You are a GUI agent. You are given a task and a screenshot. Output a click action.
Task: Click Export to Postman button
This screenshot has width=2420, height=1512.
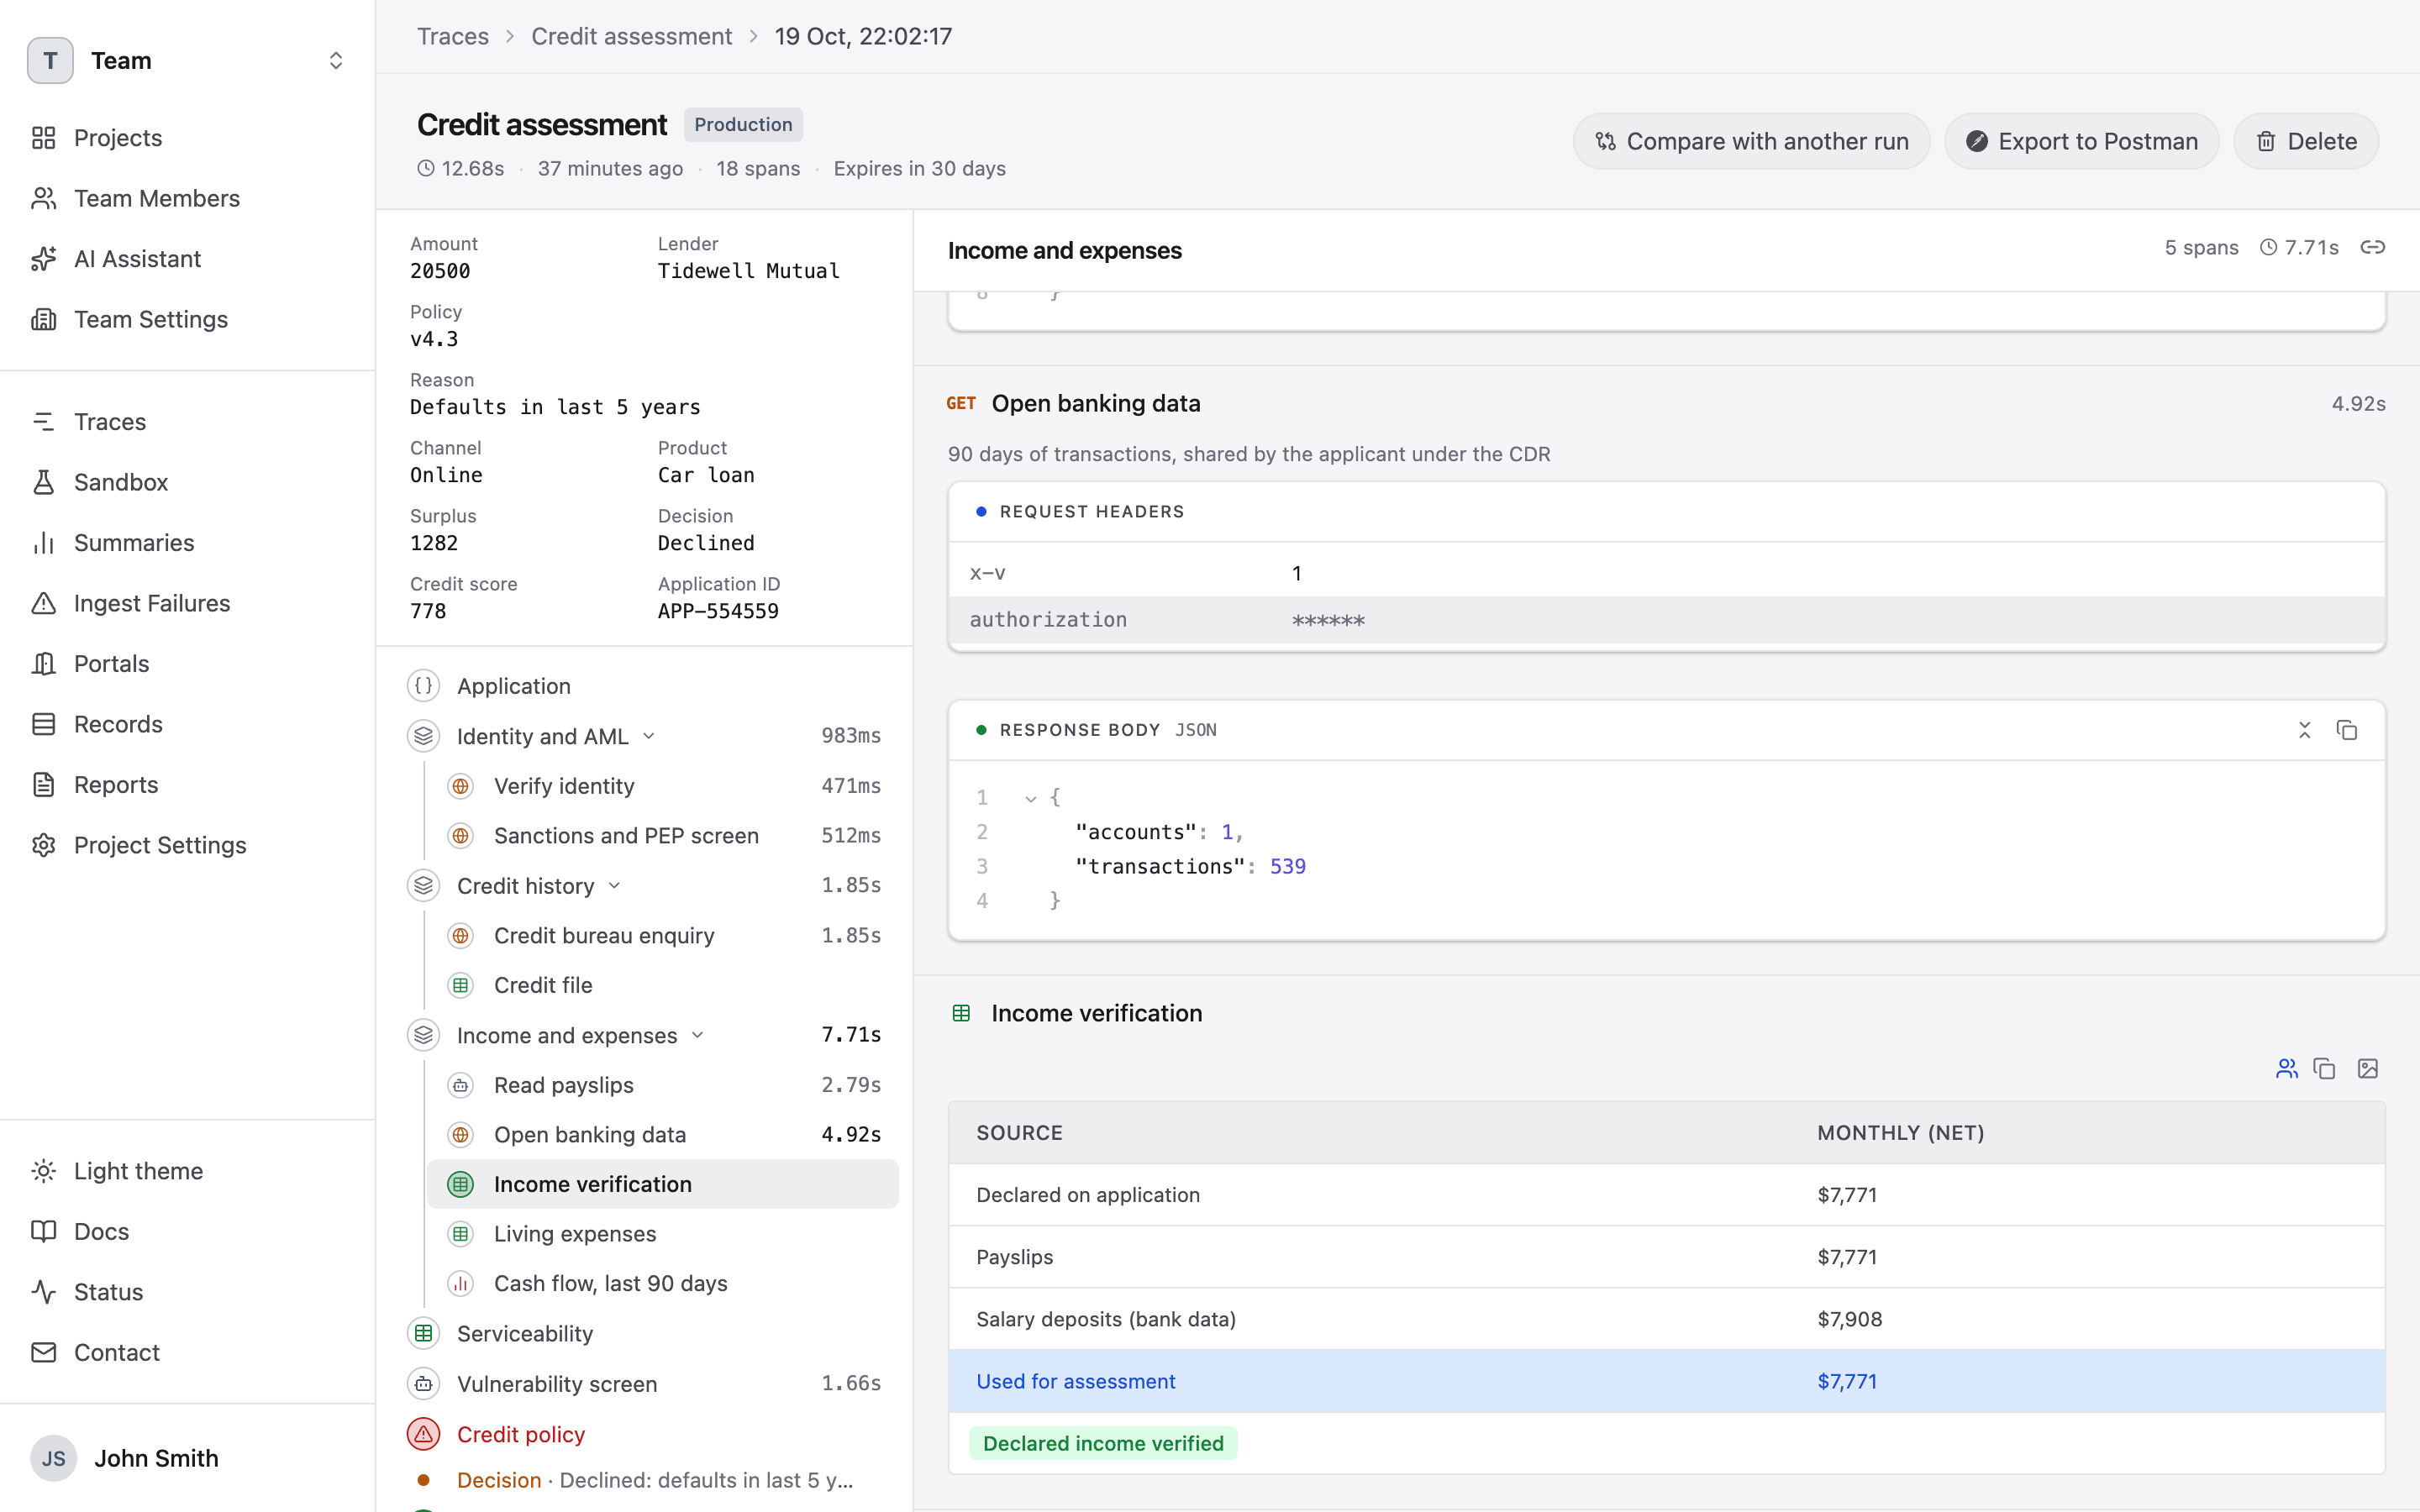pyautogui.click(x=2081, y=141)
